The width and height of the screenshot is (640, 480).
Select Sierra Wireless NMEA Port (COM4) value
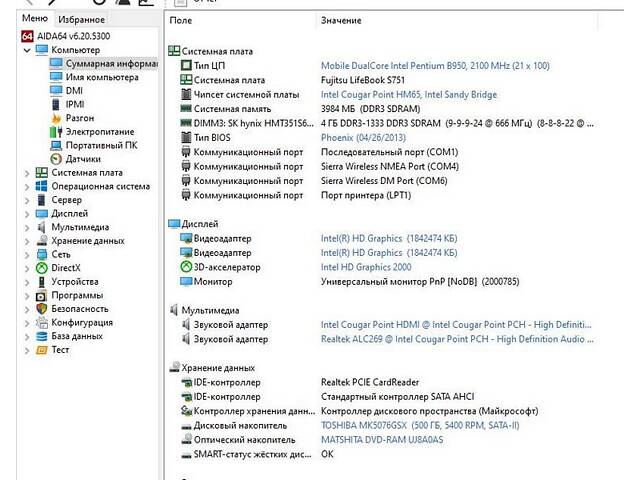tap(390, 167)
